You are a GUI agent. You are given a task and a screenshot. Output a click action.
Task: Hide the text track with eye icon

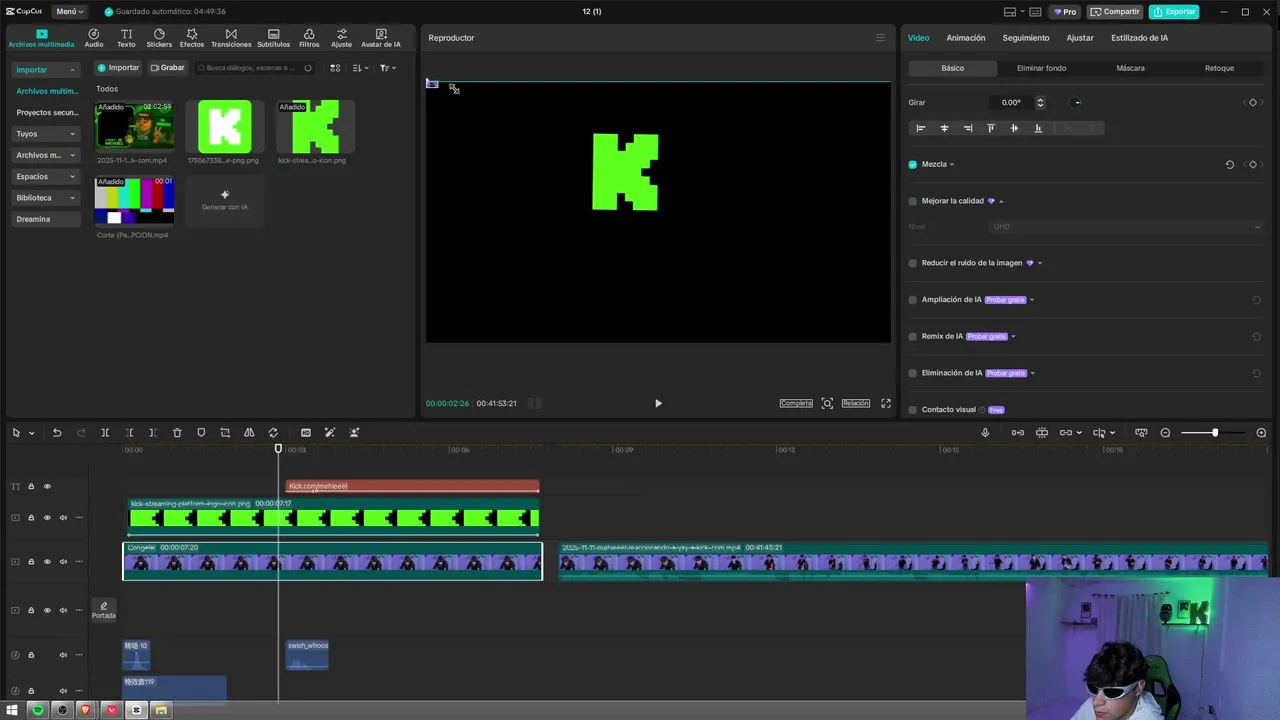tap(47, 486)
